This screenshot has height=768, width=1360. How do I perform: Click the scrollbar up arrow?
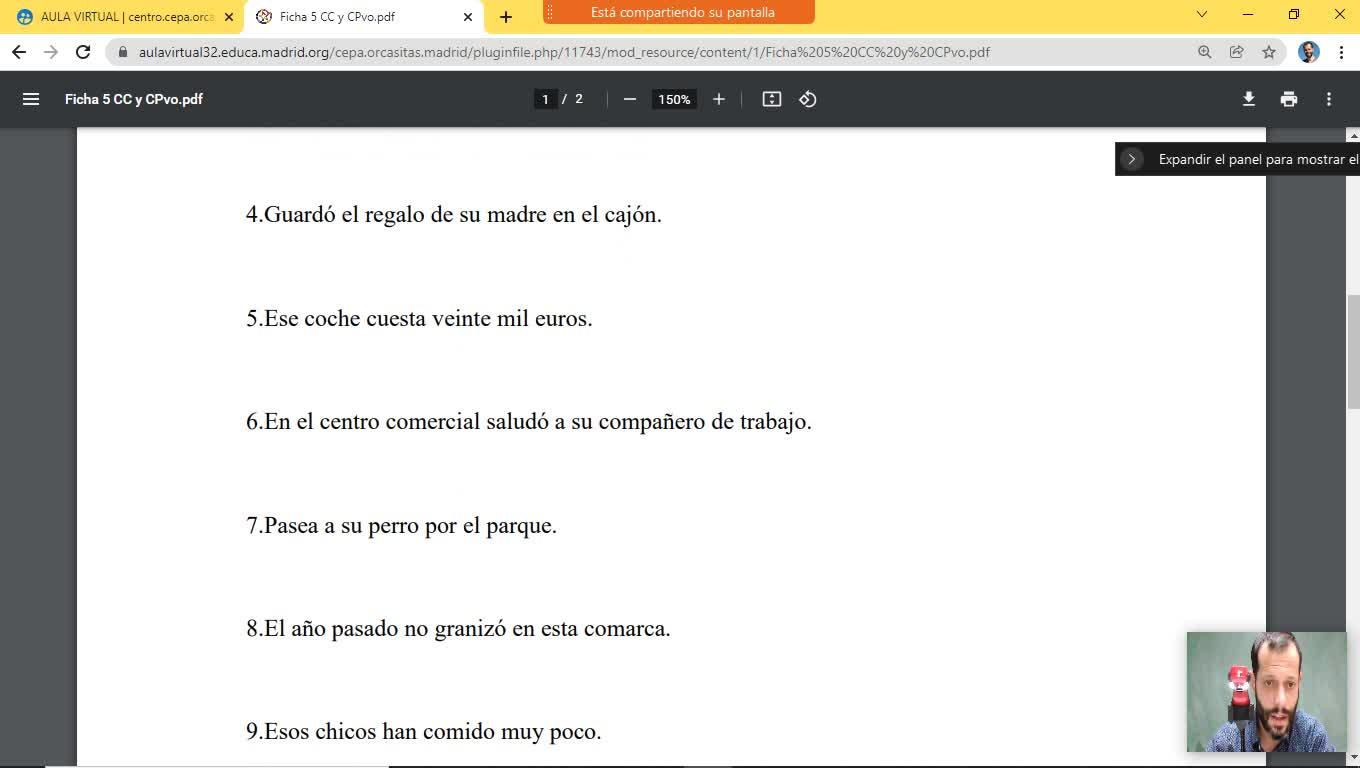[1353, 135]
